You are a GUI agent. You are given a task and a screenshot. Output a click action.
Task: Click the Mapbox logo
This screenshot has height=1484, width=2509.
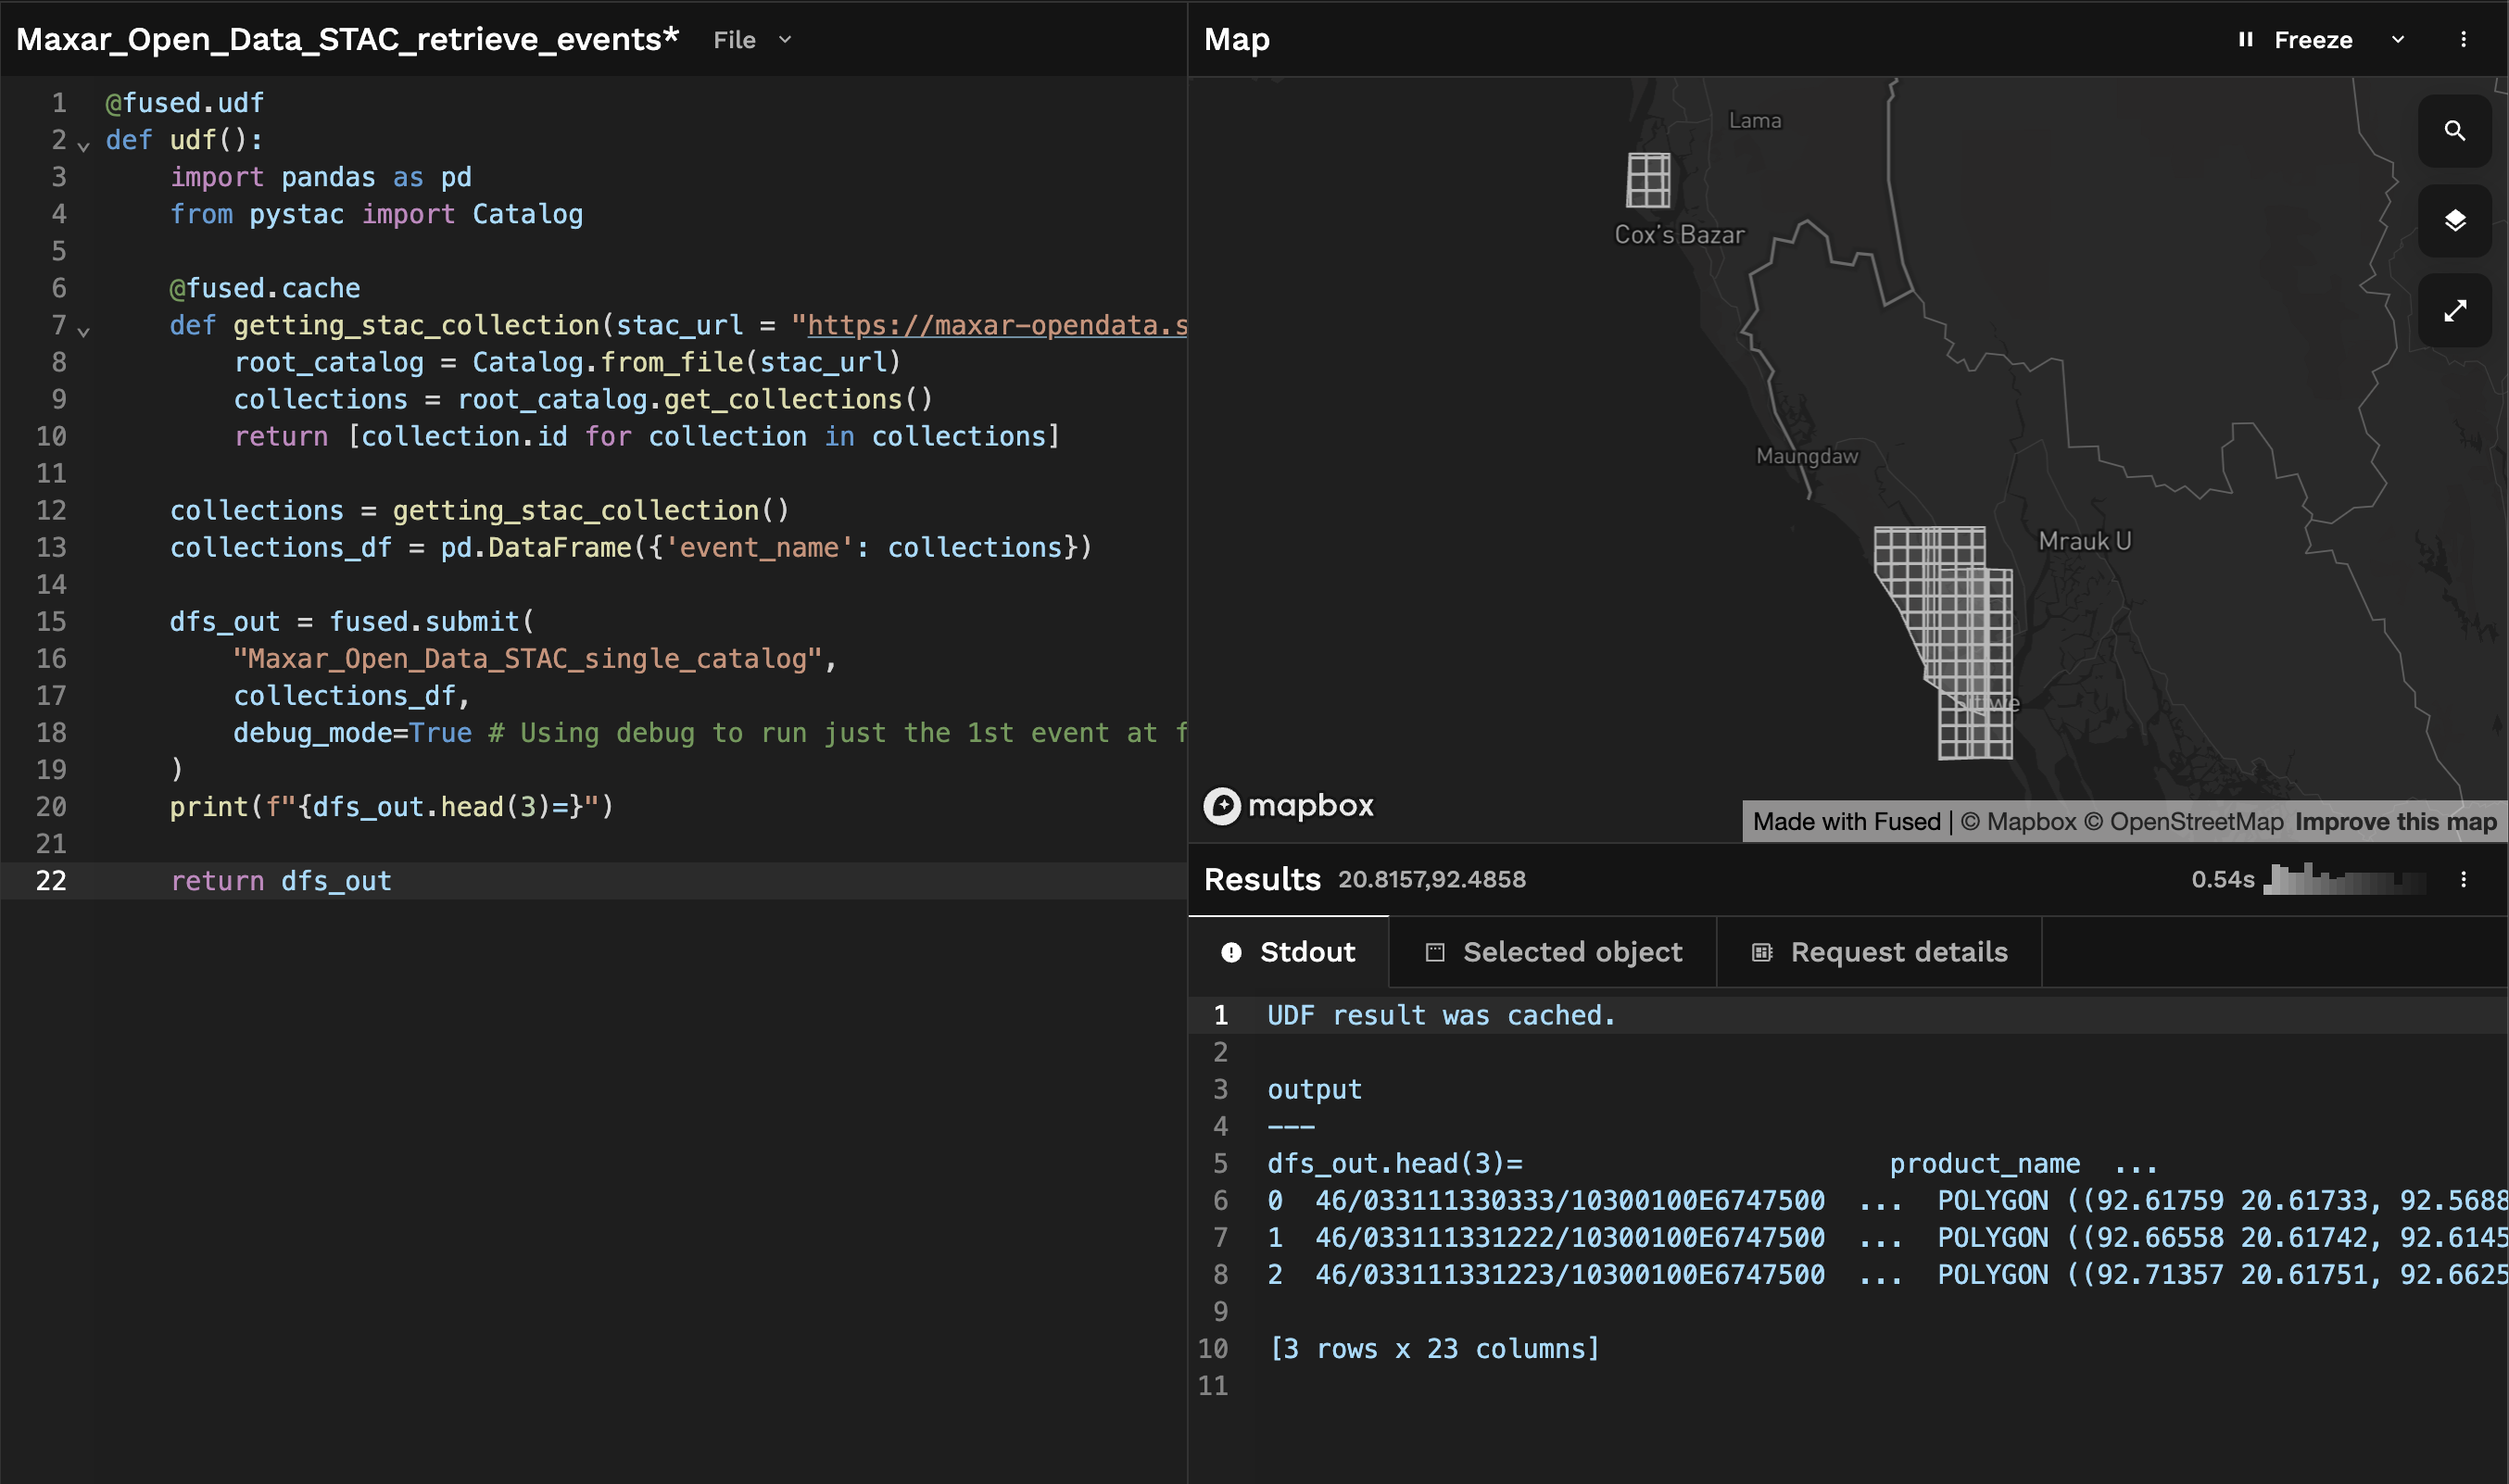coord(1288,805)
